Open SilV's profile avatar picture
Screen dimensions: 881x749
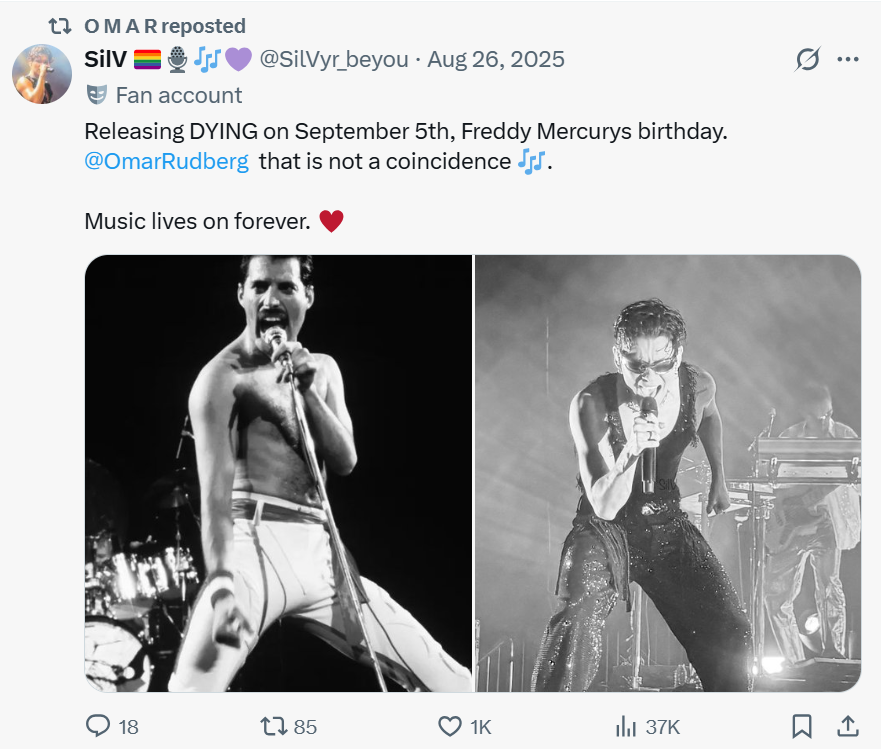pyautogui.click(x=41, y=74)
